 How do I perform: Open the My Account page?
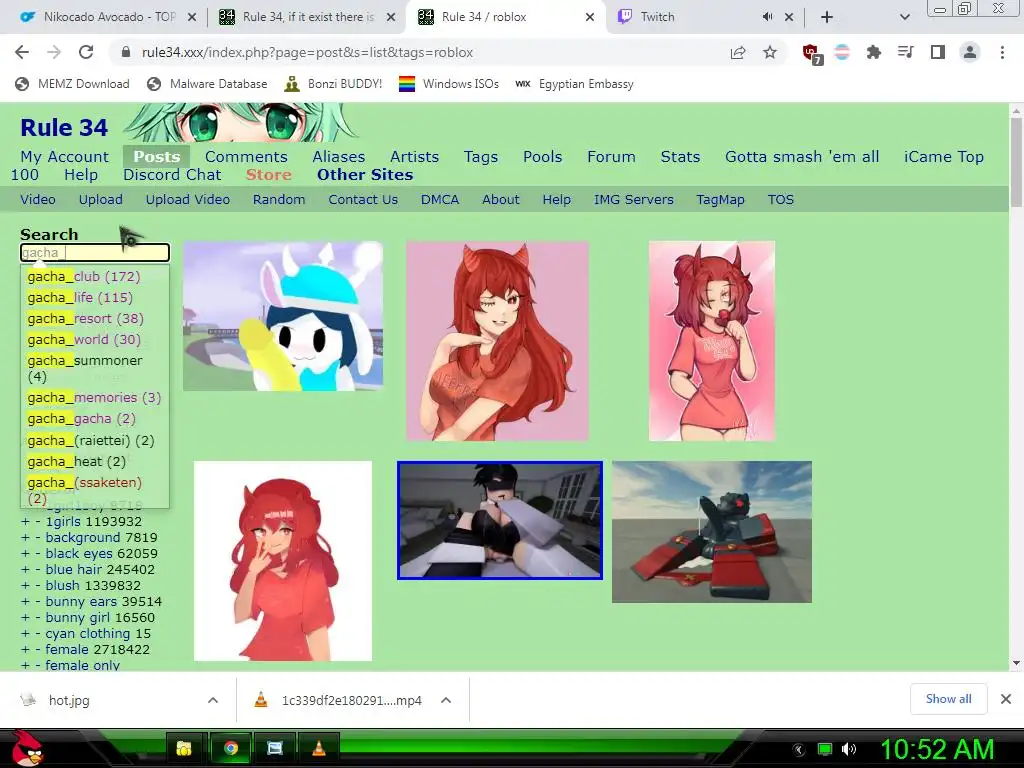65,157
